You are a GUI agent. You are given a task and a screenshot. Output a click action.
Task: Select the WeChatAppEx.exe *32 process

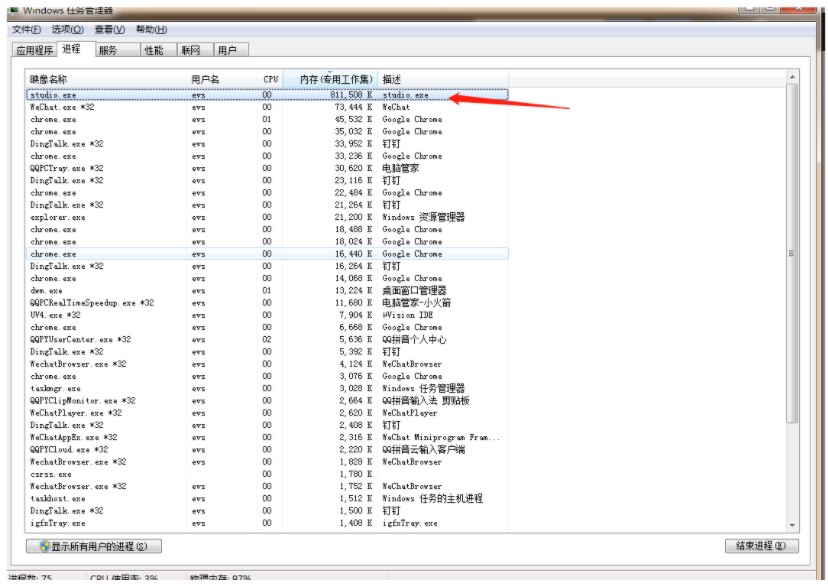(267, 437)
